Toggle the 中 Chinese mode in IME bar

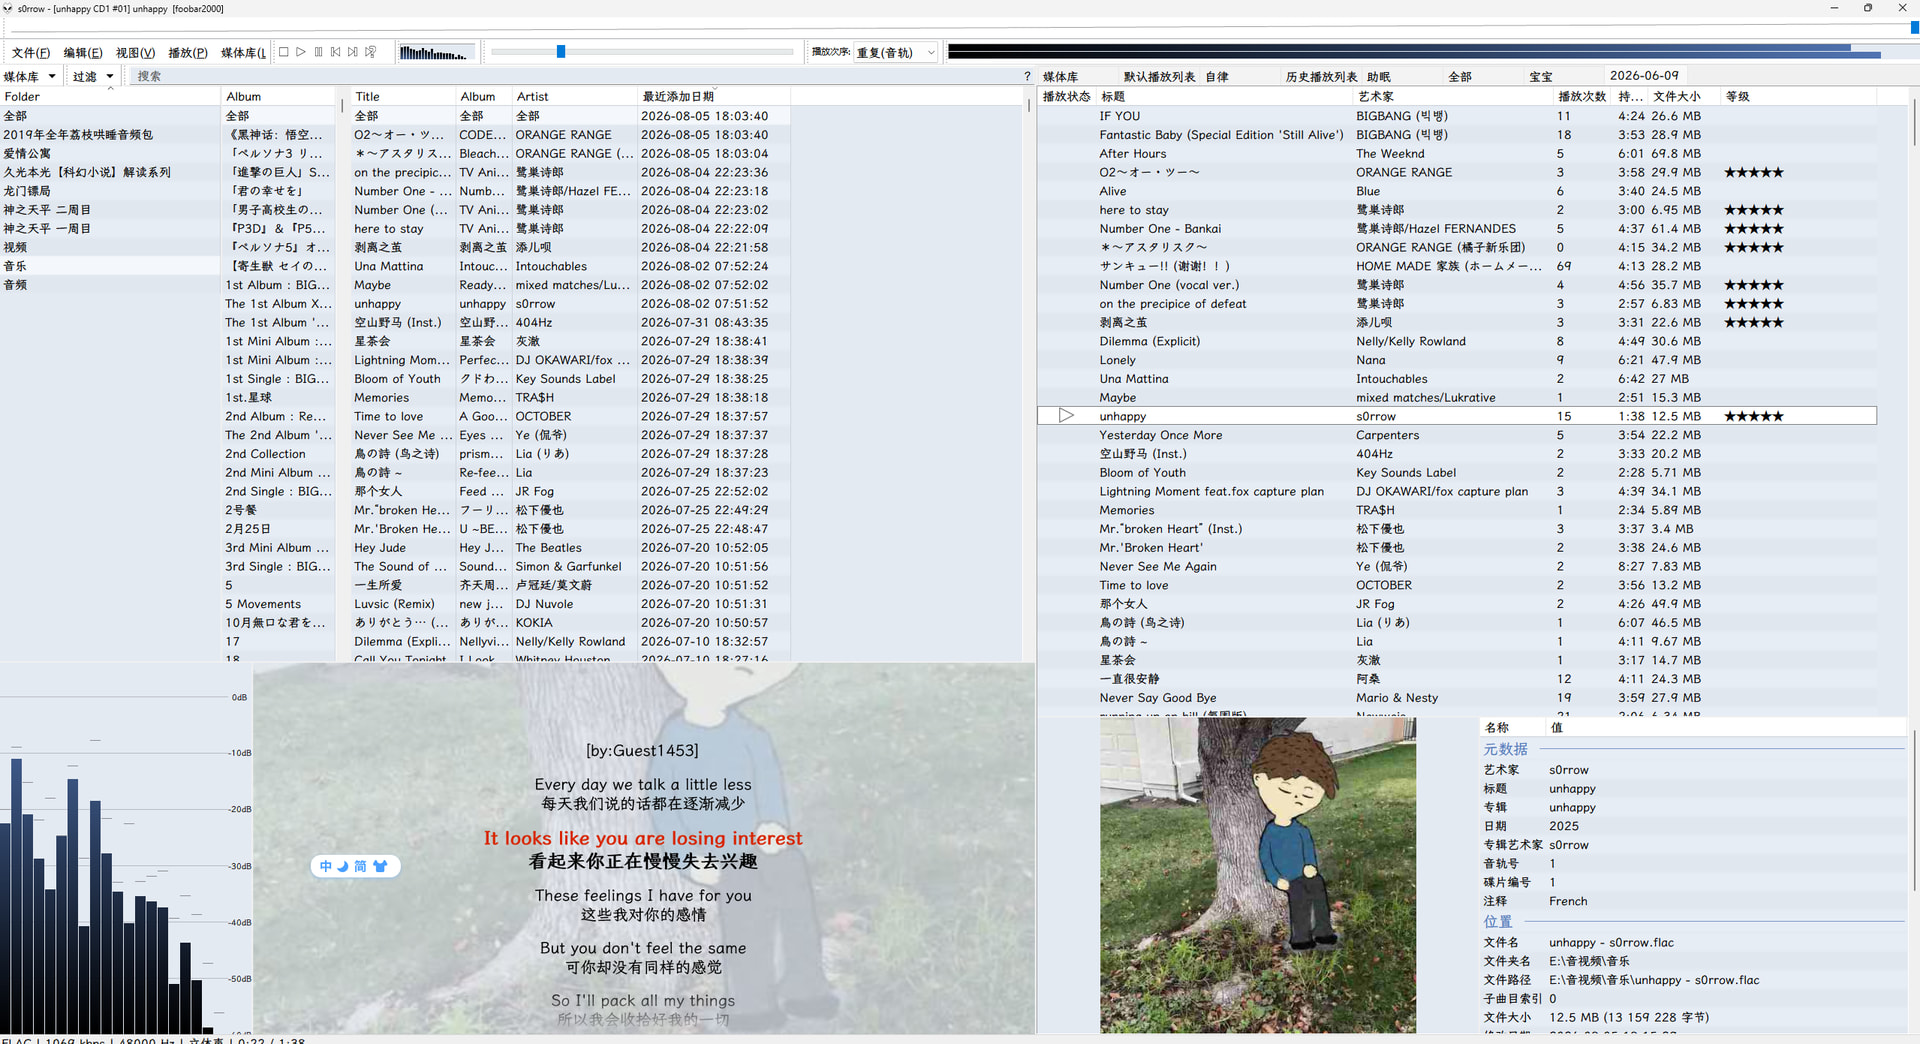pos(326,866)
